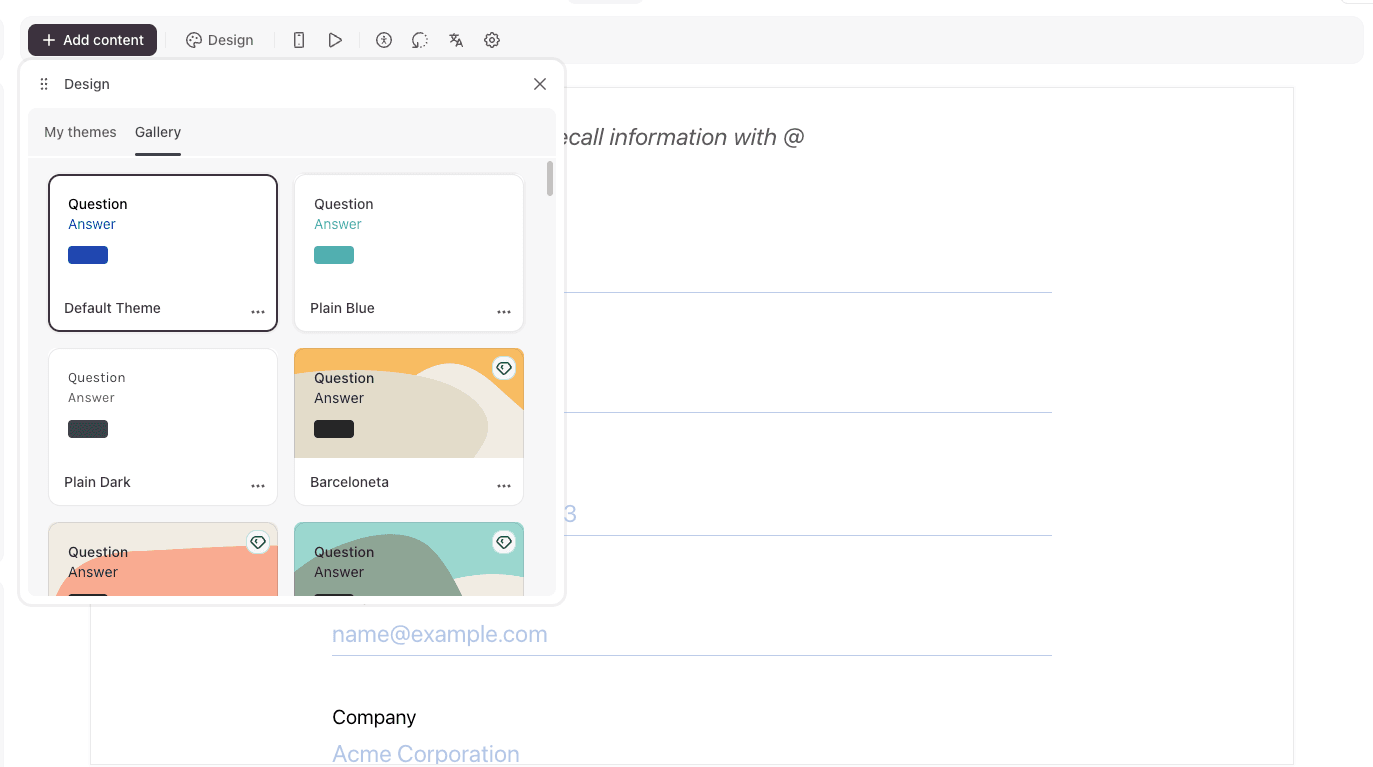The height and width of the screenshot is (767, 1373).
Task: Click the premium badge on the coral theme
Action: coord(258,542)
